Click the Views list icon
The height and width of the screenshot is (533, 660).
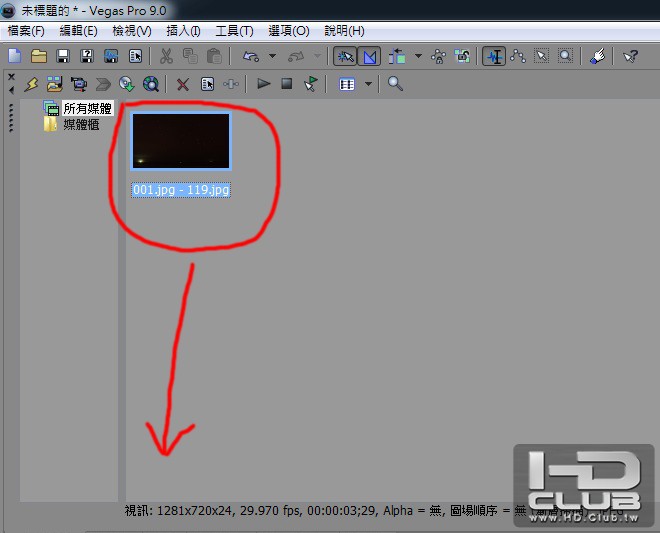coord(347,84)
